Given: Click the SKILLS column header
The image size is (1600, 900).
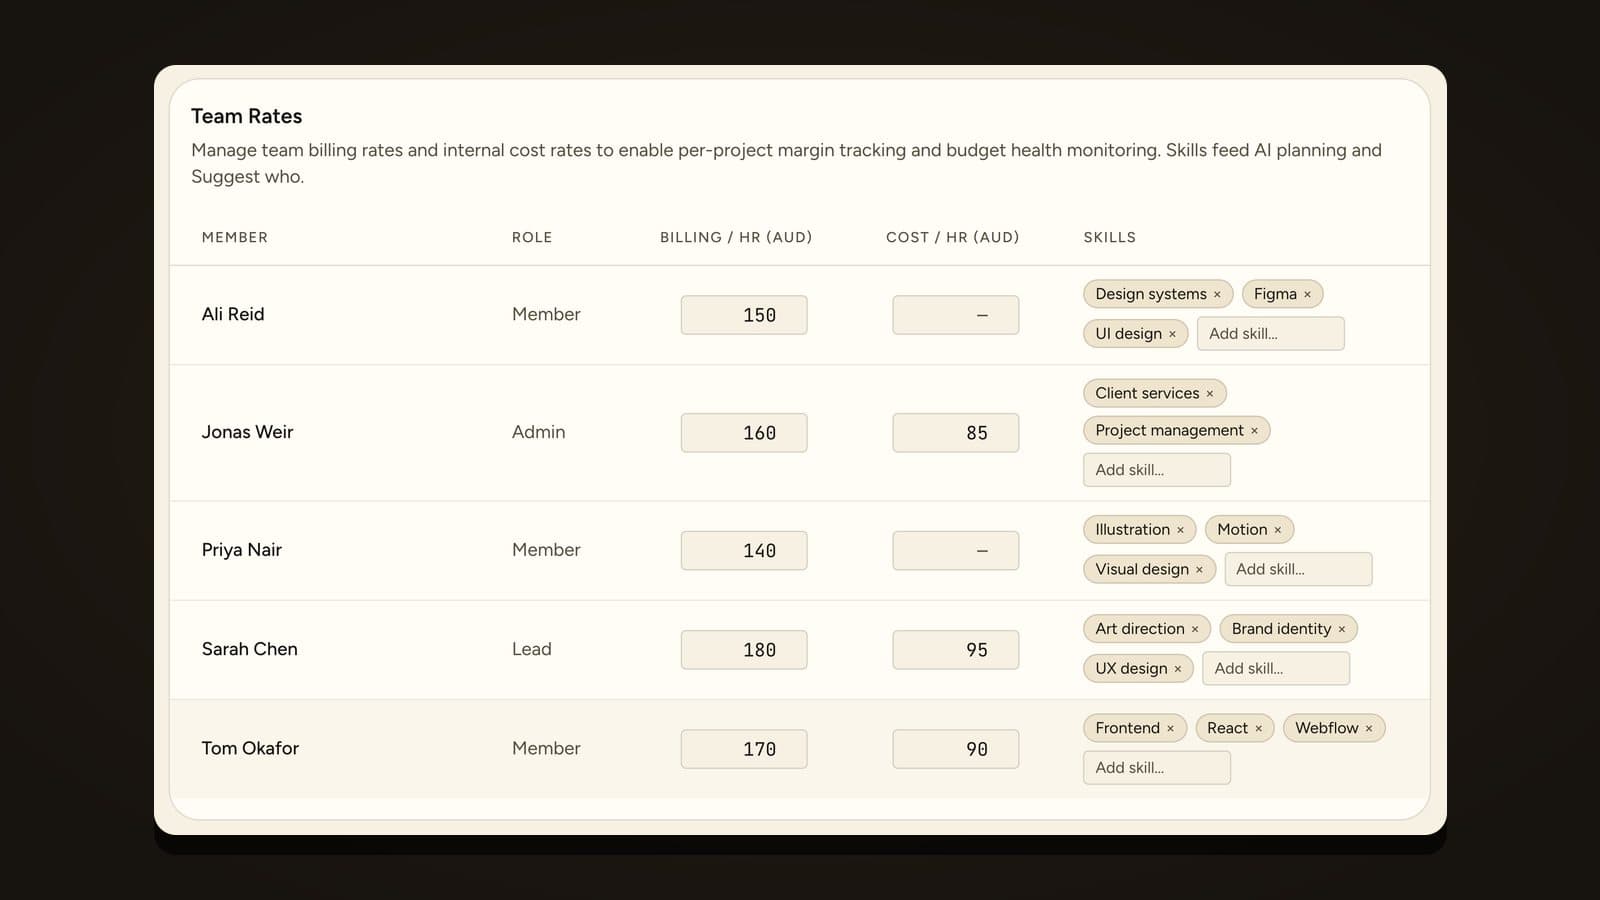Looking at the screenshot, I should click(1109, 237).
